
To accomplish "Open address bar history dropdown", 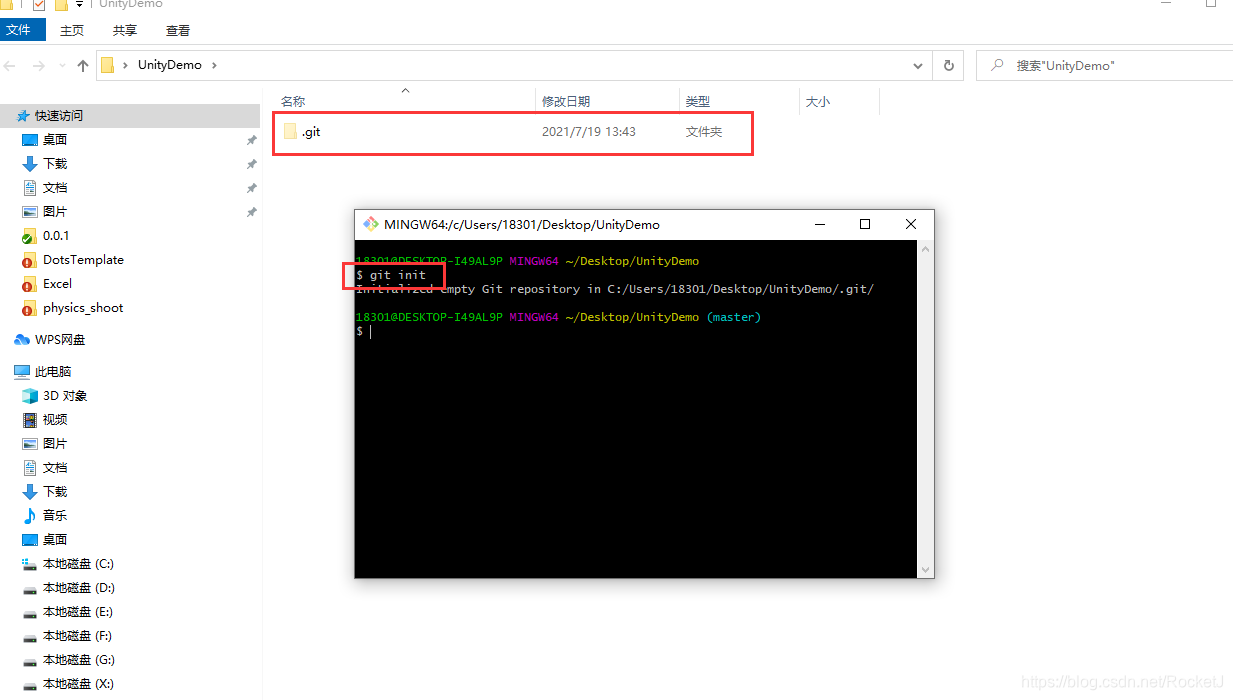I will [x=918, y=65].
